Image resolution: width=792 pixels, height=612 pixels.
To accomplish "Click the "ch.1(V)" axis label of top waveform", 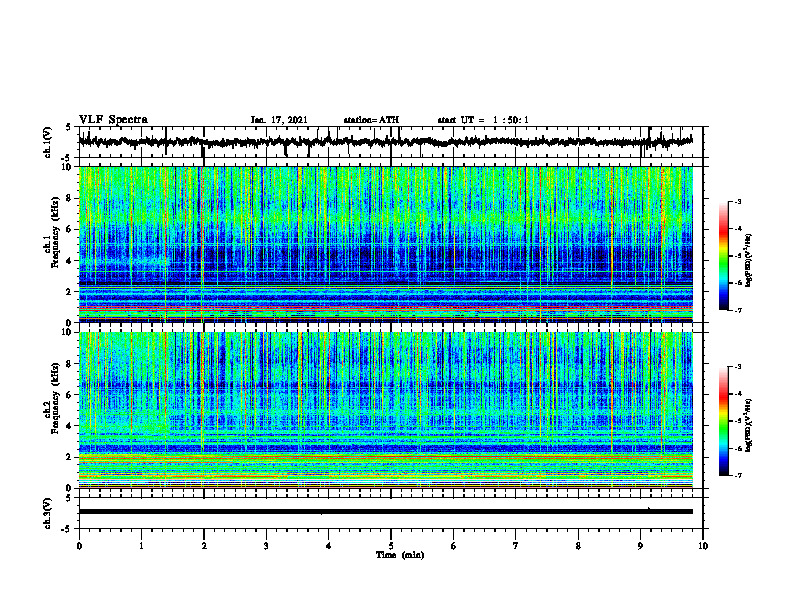I will point(48,142).
